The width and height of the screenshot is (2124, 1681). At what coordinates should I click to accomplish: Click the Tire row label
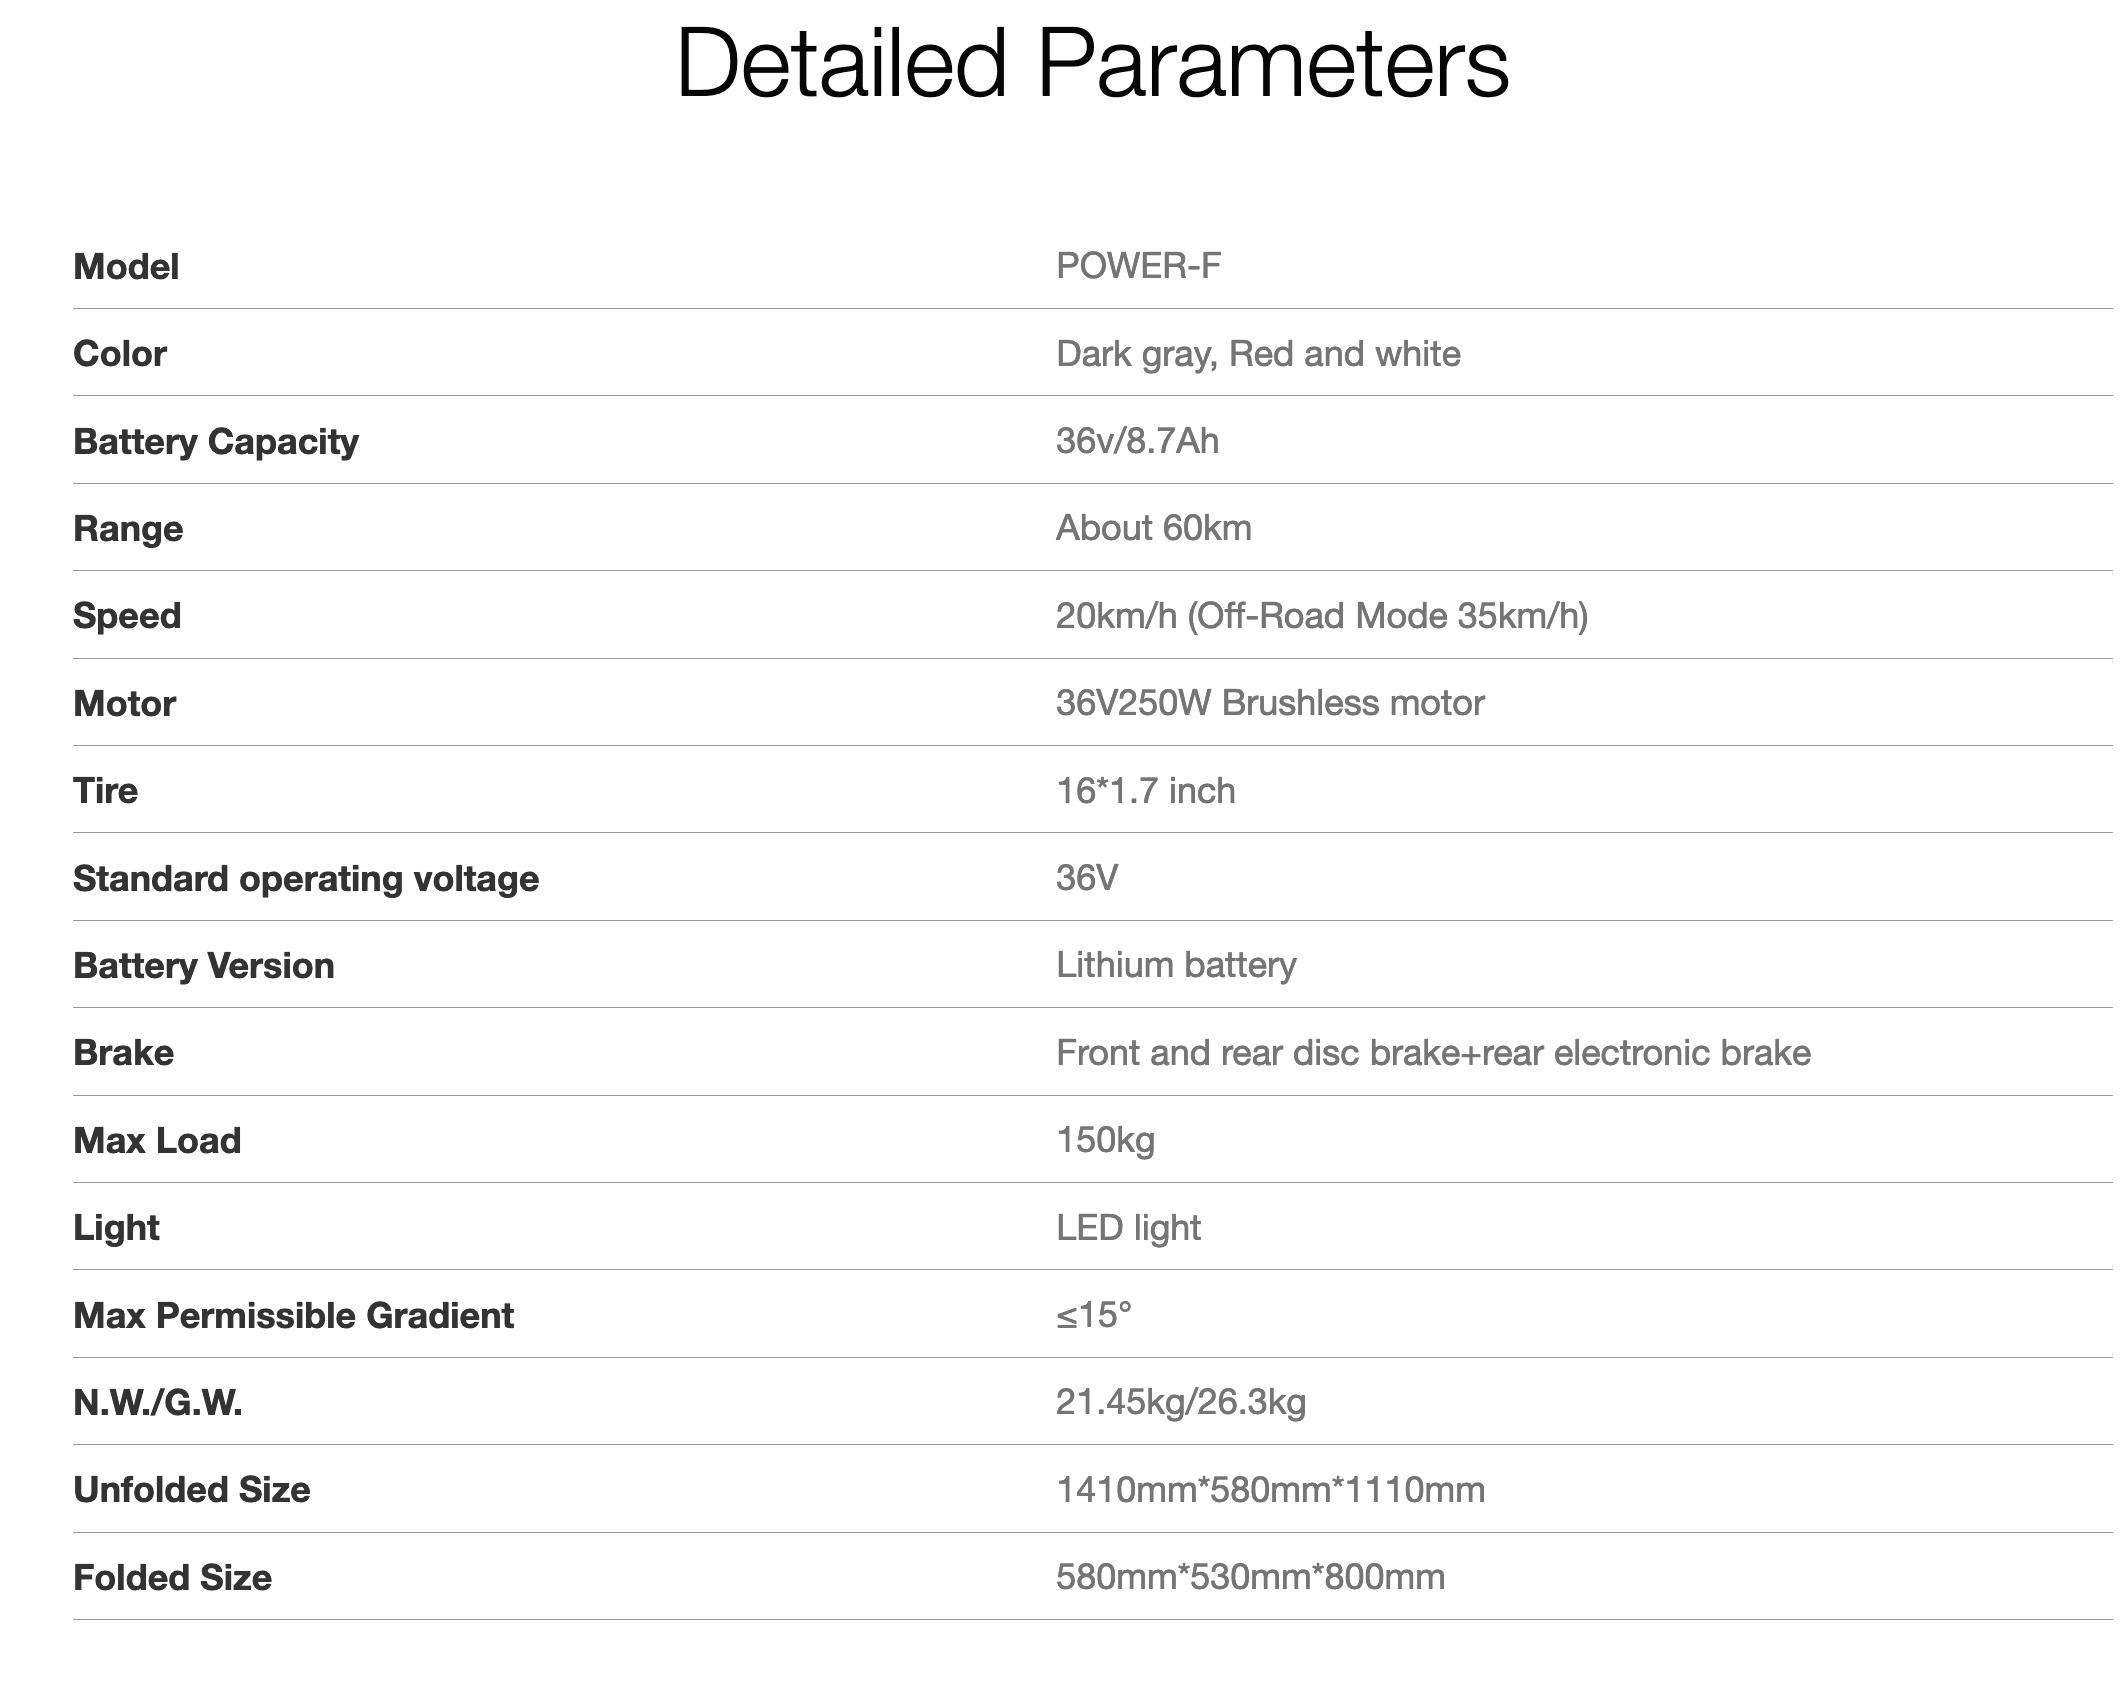pos(105,791)
